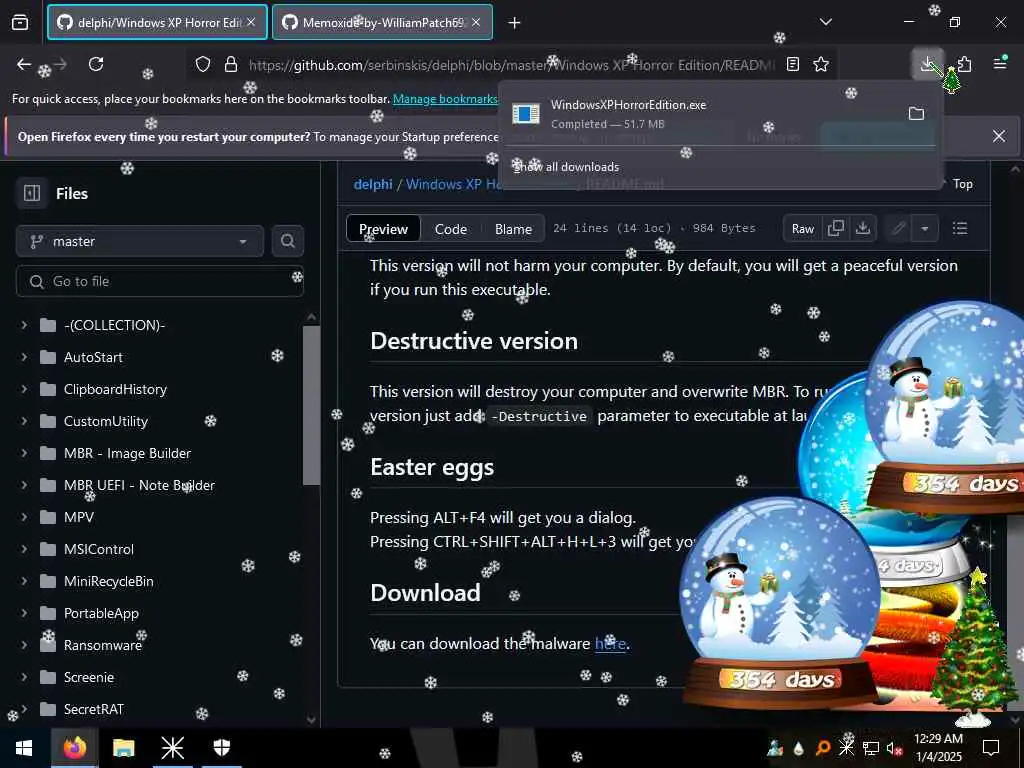
Task: Expand the ClipboardHistory folder chevron
Action: (24, 389)
